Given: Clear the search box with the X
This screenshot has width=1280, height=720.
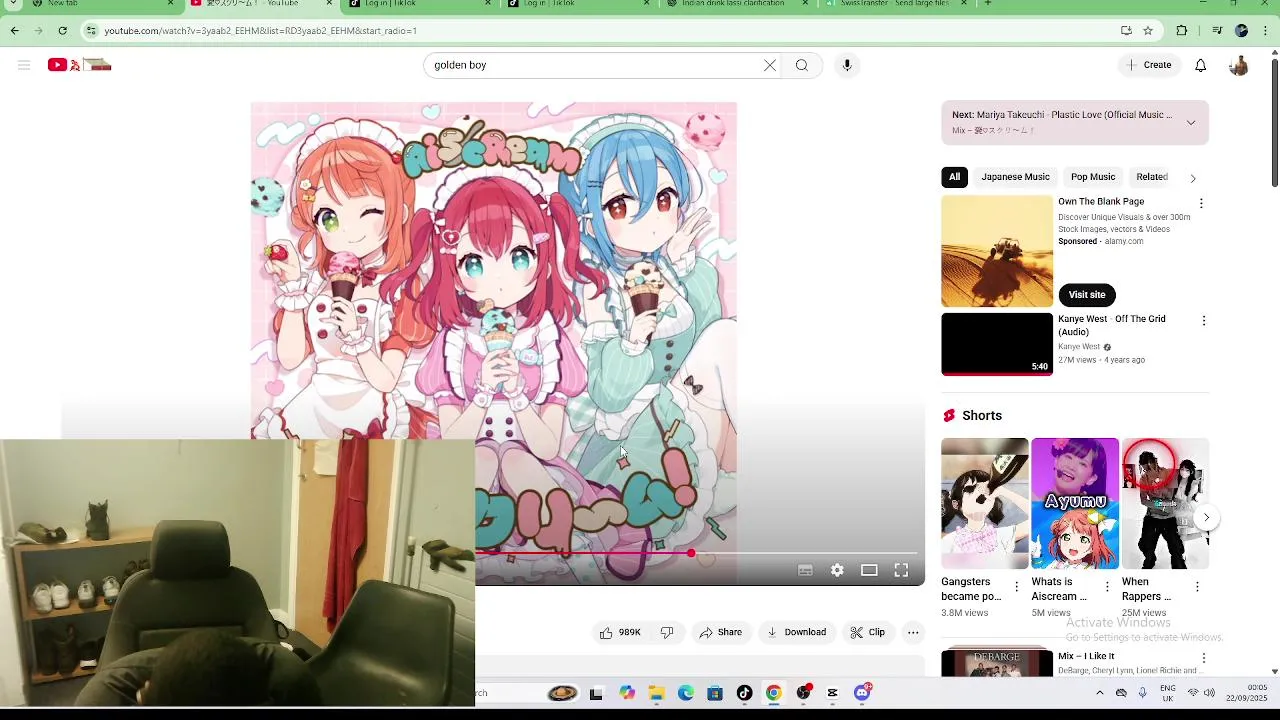Looking at the screenshot, I should pos(770,65).
